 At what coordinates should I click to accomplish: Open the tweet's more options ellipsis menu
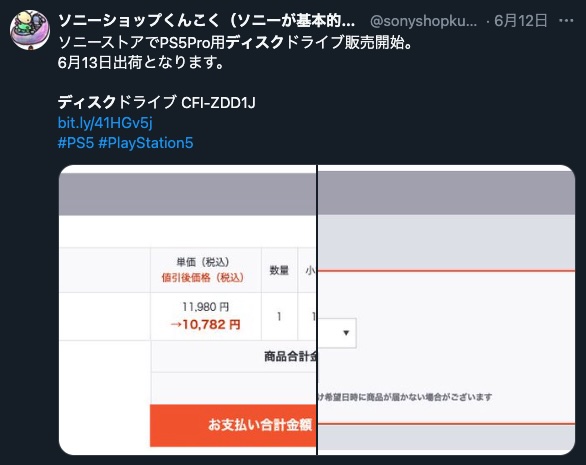[x=566, y=21]
